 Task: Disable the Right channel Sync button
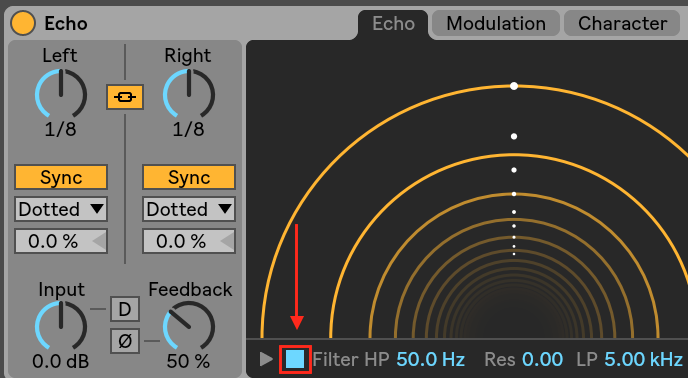pyautogui.click(x=189, y=177)
